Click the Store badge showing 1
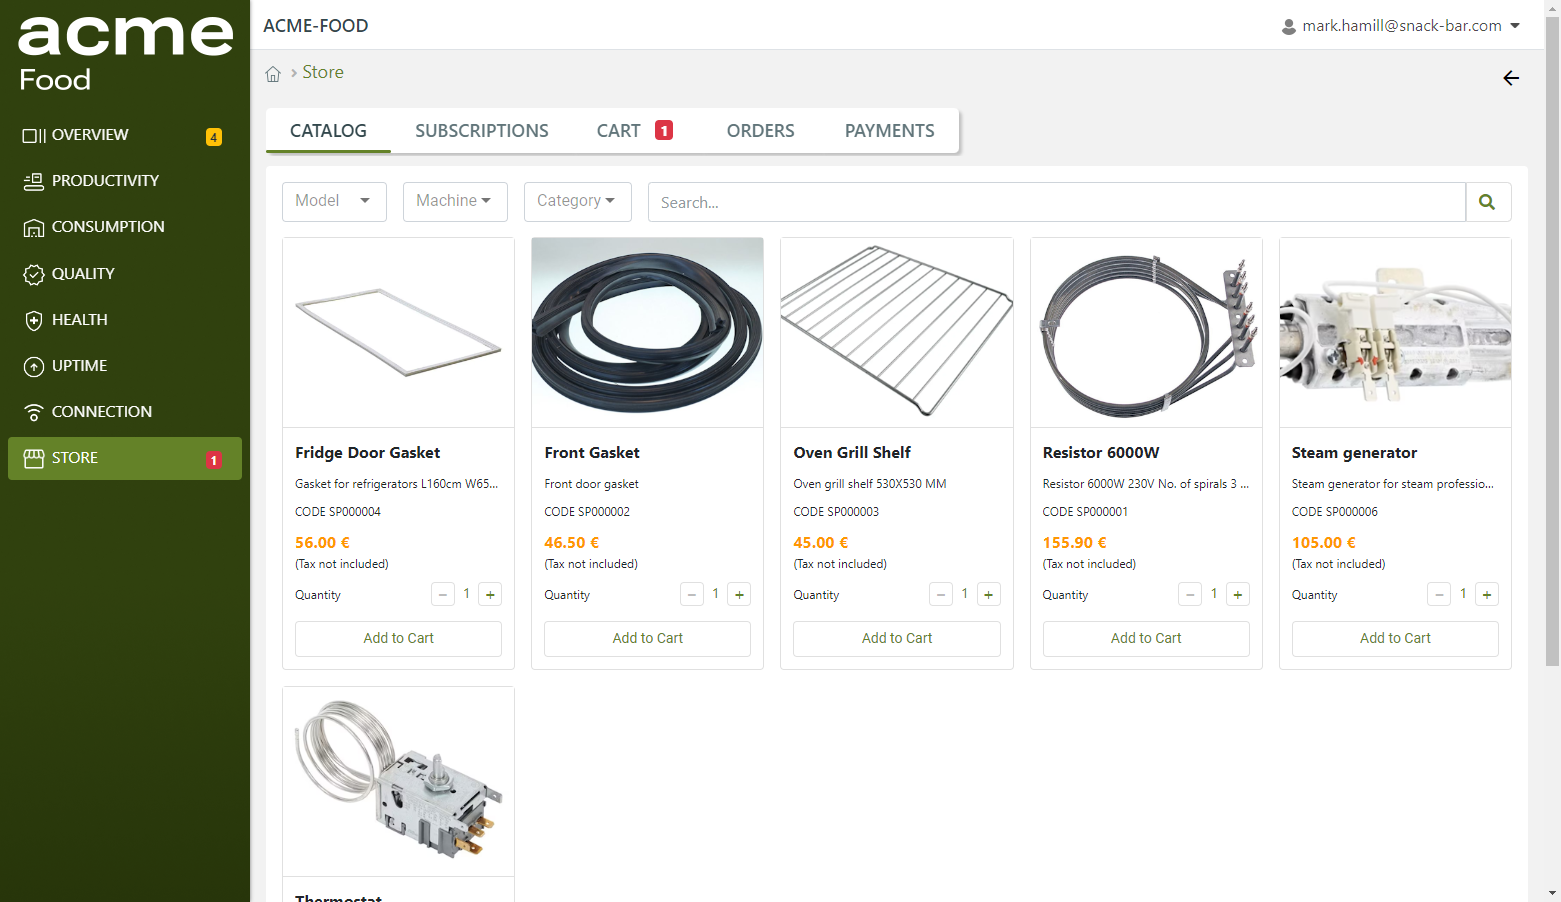1561x902 pixels. point(214,460)
